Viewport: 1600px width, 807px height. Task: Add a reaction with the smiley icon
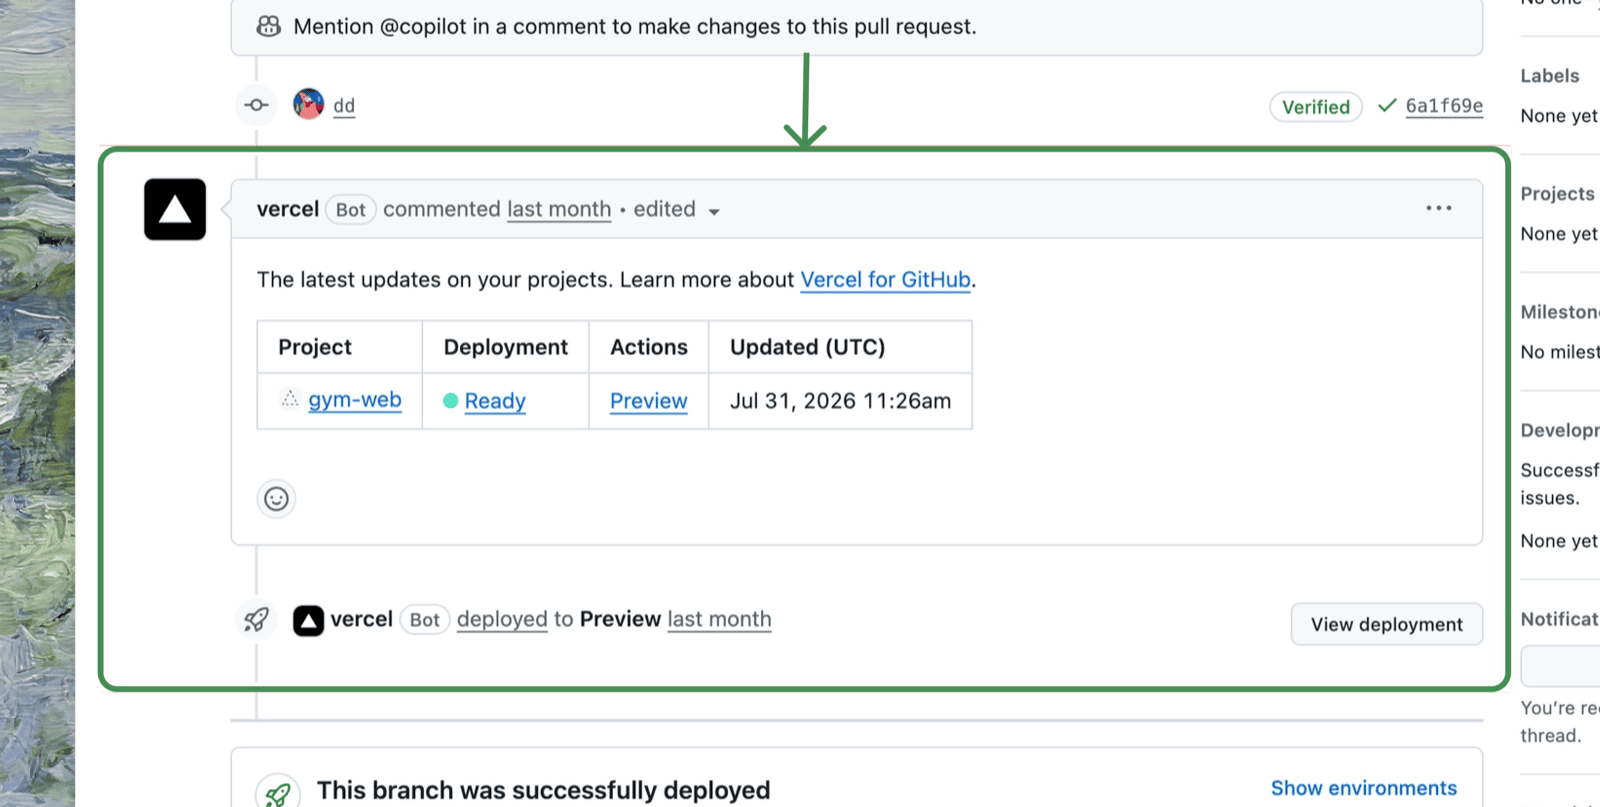[276, 498]
